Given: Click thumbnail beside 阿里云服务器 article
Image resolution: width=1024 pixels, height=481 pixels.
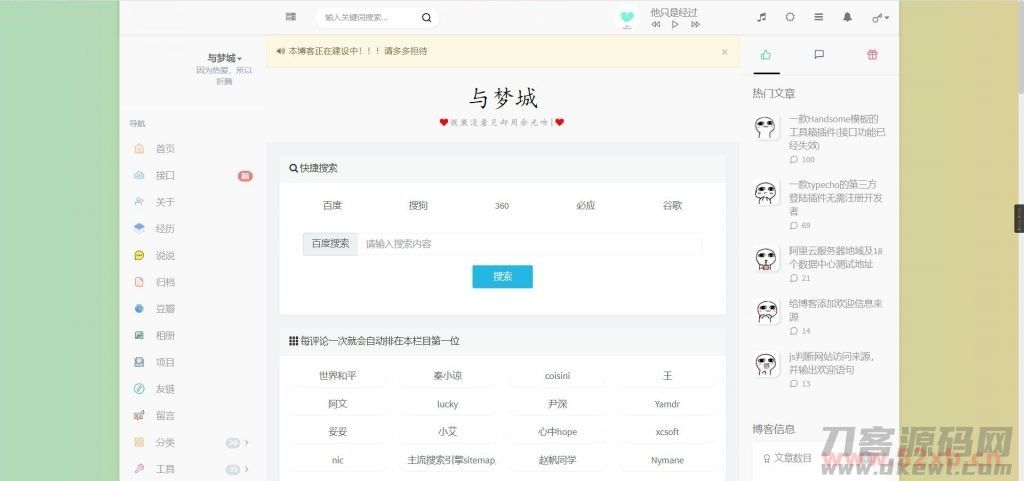Looking at the screenshot, I should tap(766, 258).
